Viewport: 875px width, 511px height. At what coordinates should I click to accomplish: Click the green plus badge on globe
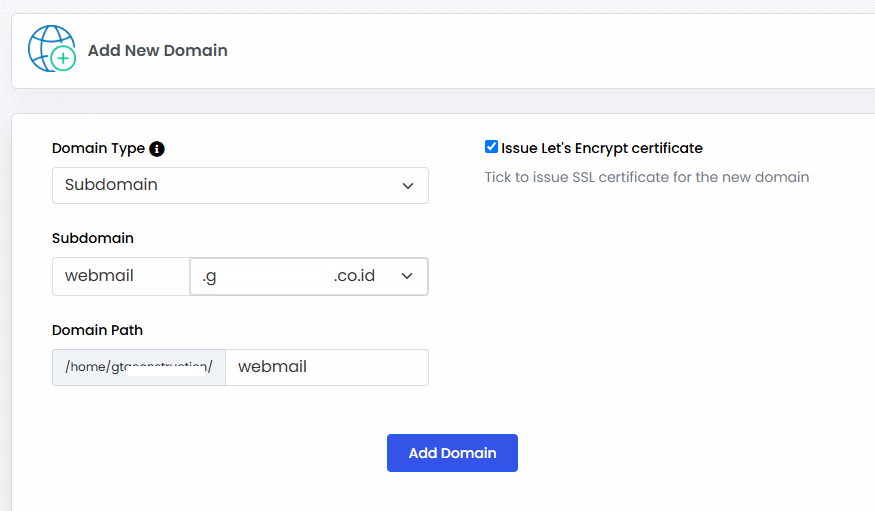pyautogui.click(x=63, y=59)
